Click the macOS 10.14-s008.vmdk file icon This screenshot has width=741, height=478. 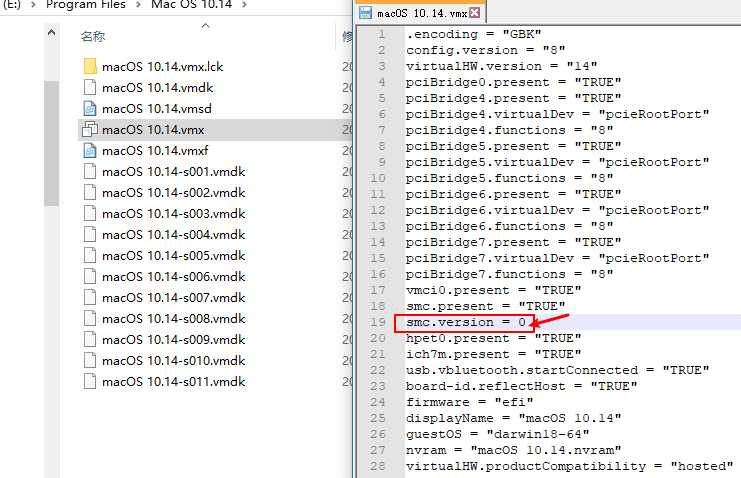coord(90,319)
